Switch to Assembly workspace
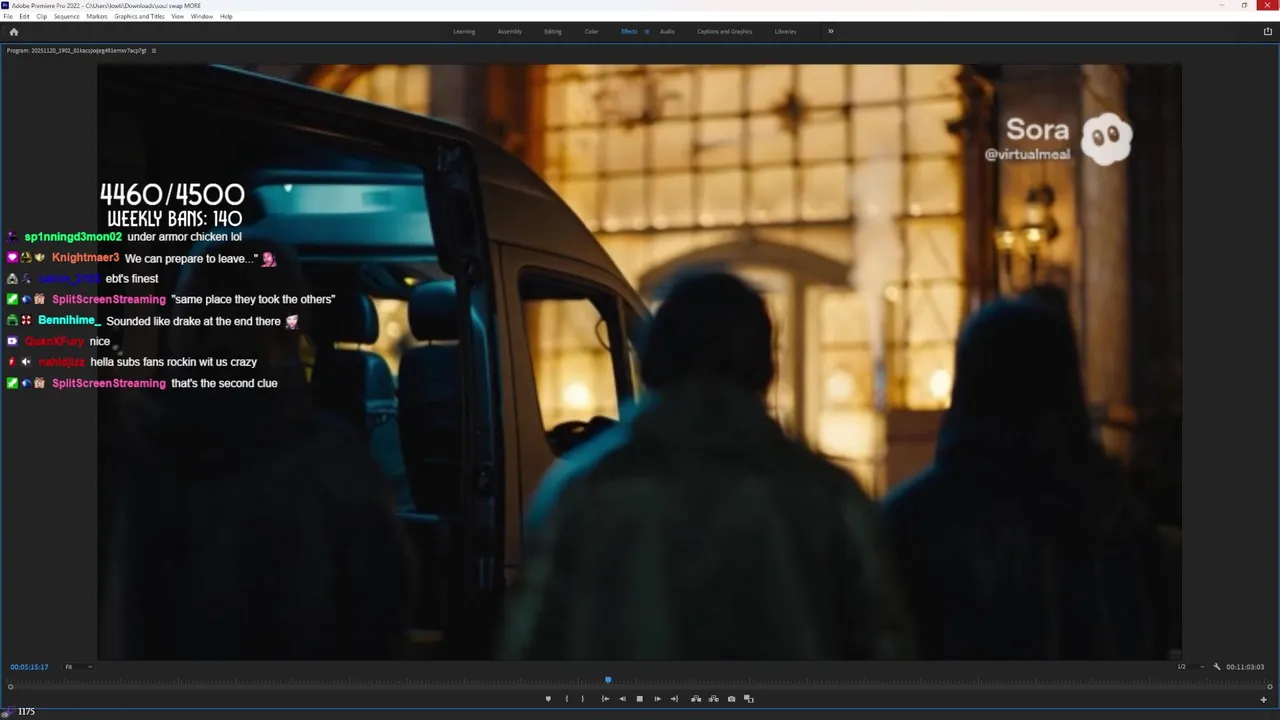 coord(510,31)
